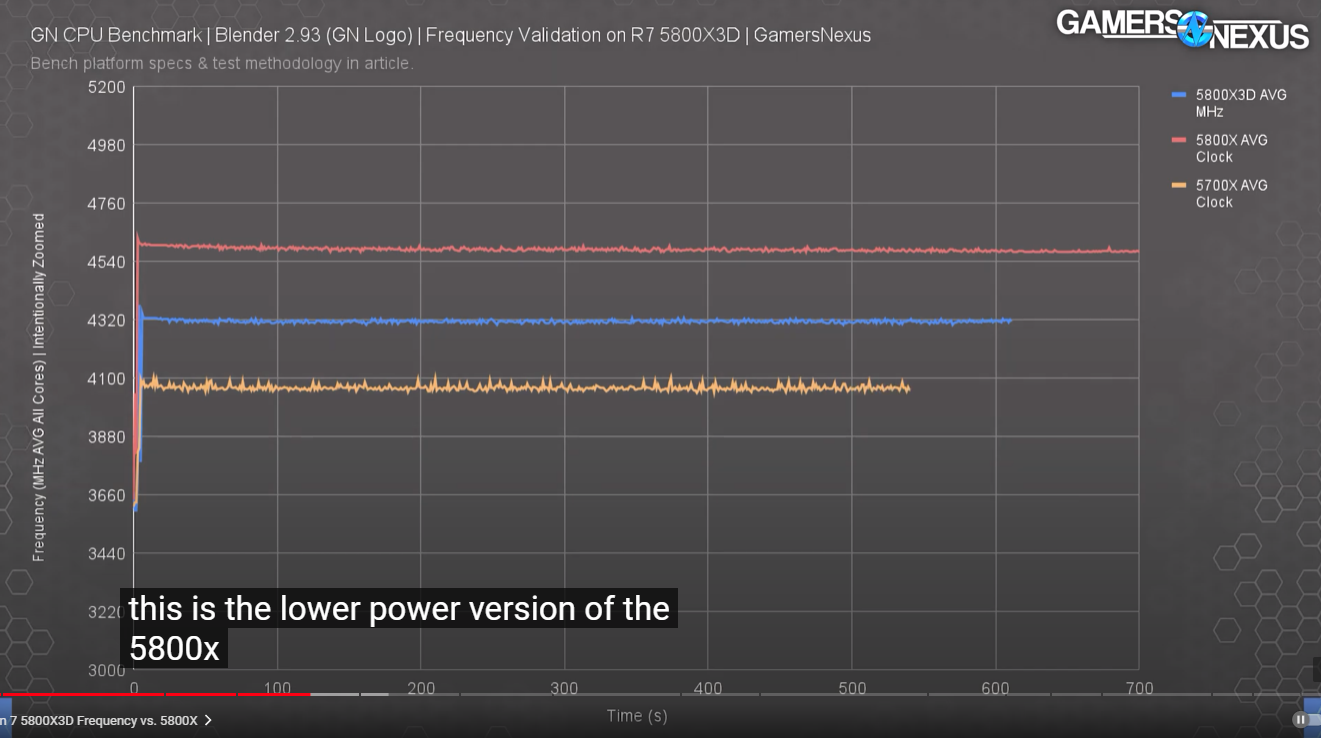Click the video progress bar to seek
This screenshot has height=738, width=1321.
click(x=660, y=694)
